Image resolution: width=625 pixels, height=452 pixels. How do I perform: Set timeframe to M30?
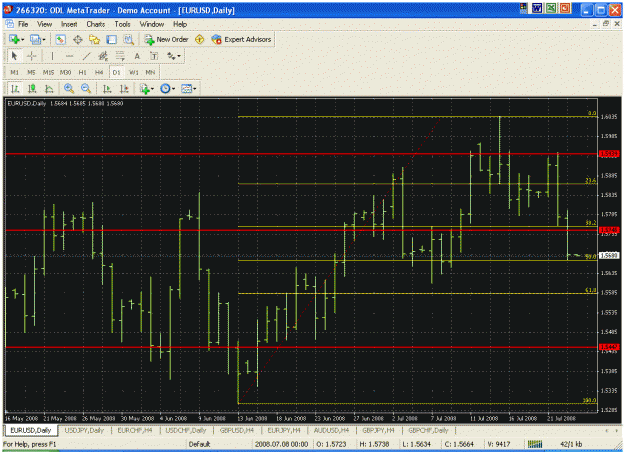65,73
